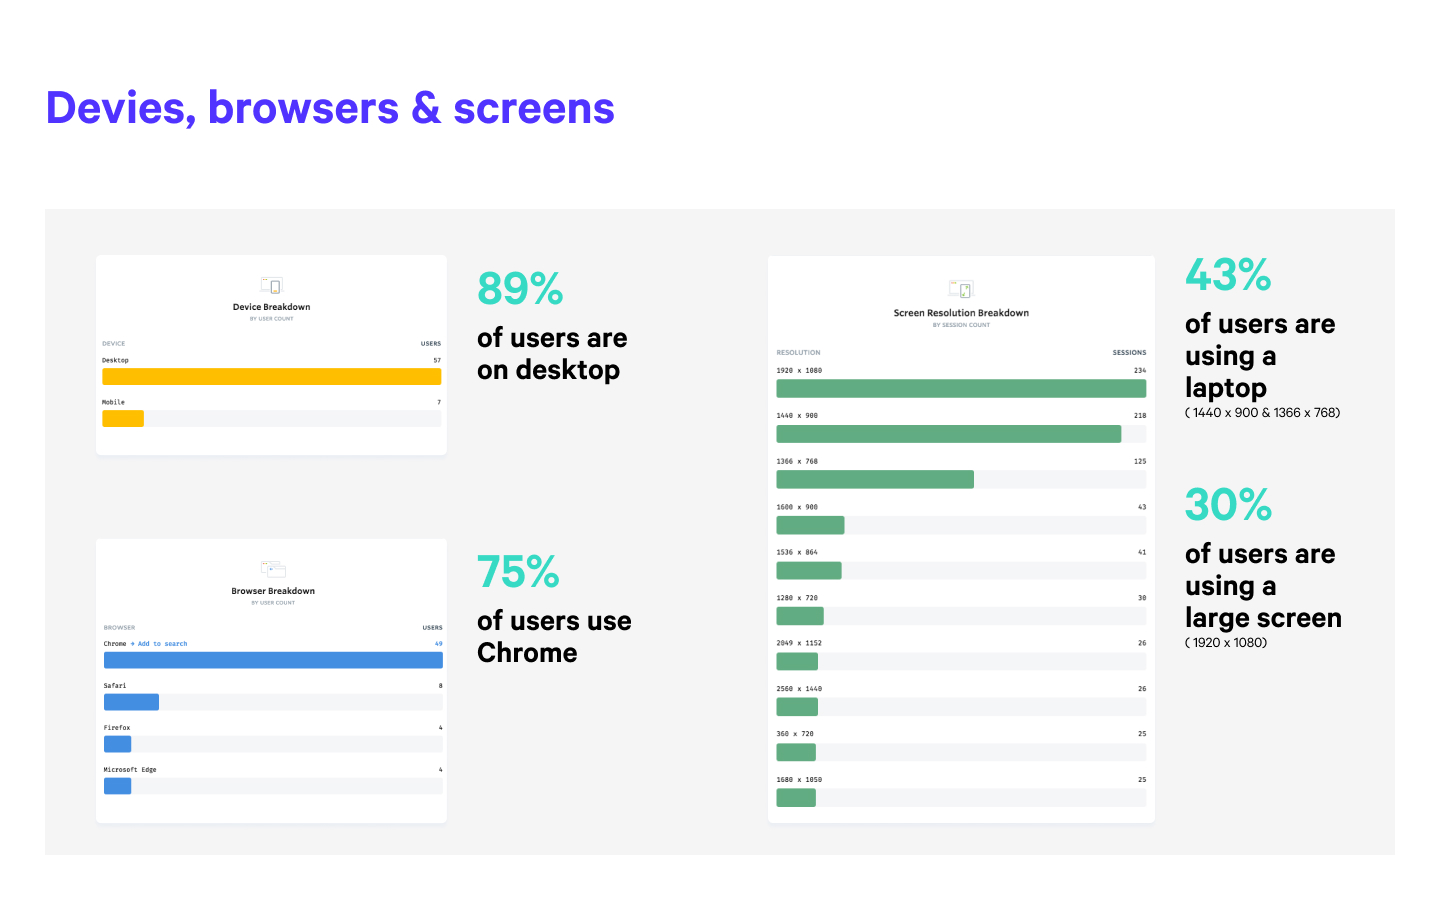
Task: Click the green bar for 1366 x 768
Action: click(875, 479)
